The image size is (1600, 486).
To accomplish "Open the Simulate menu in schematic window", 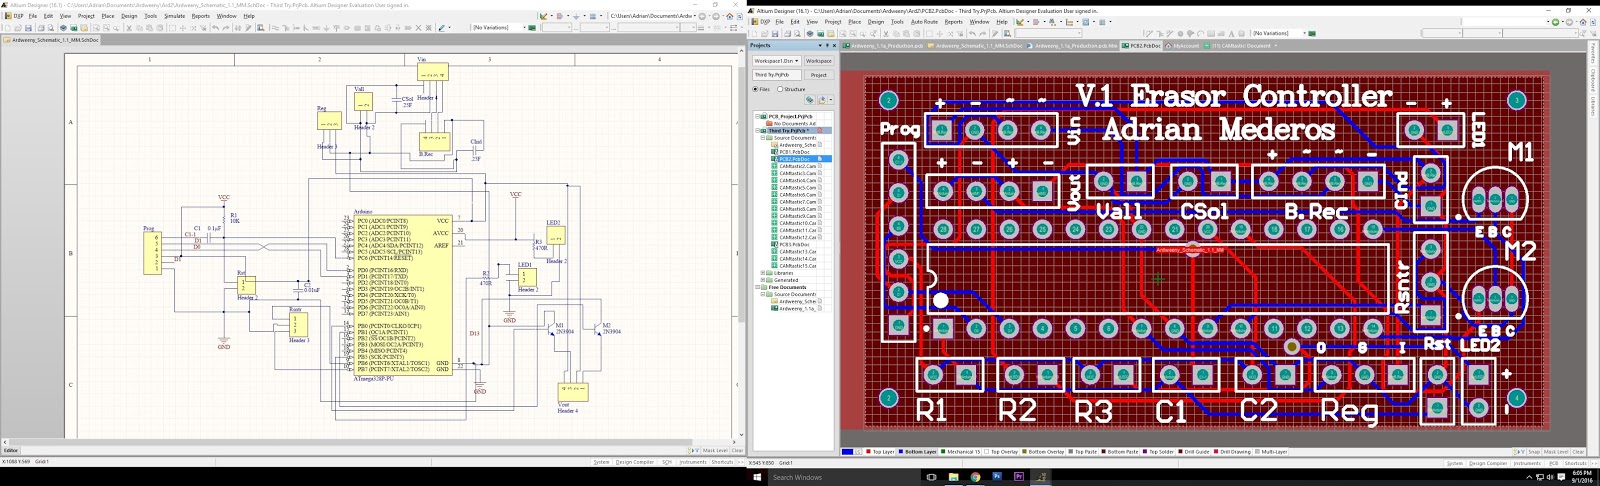I will pos(174,16).
